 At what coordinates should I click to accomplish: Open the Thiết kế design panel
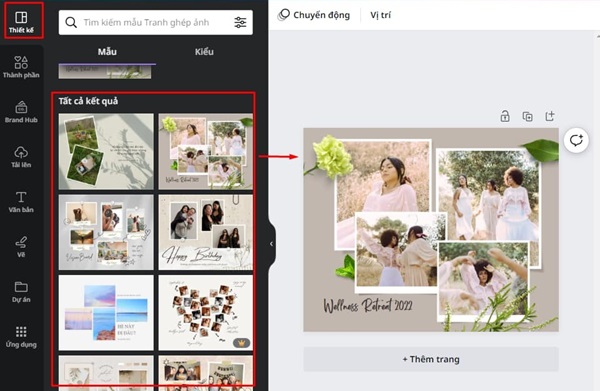click(x=21, y=21)
